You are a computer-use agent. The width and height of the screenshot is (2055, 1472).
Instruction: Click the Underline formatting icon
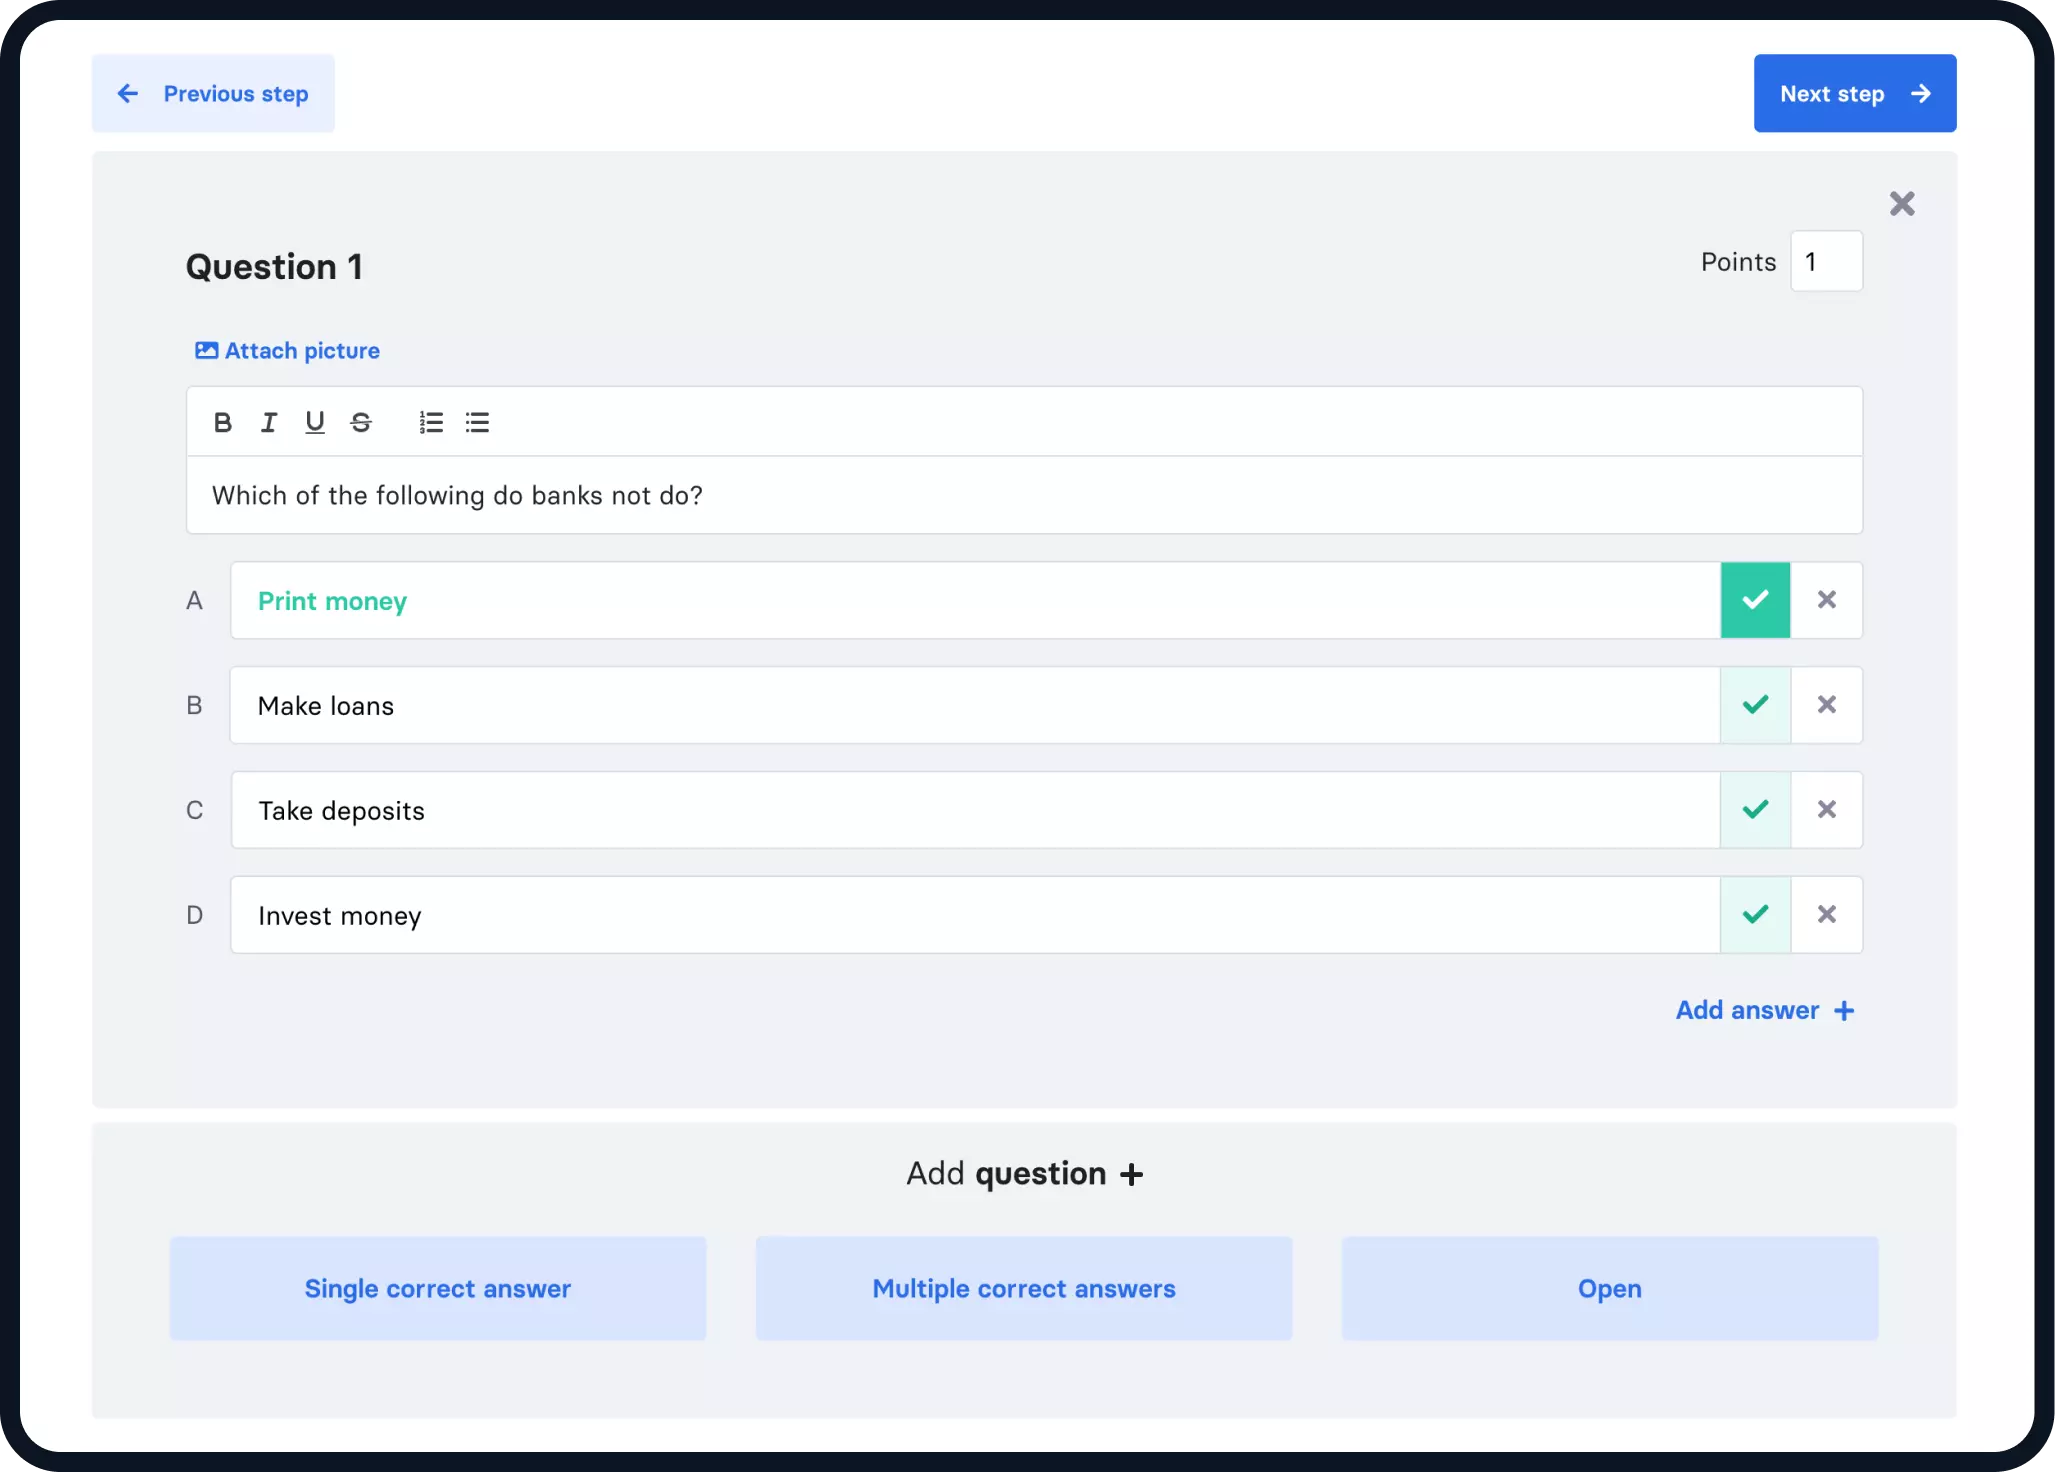pyautogui.click(x=312, y=422)
